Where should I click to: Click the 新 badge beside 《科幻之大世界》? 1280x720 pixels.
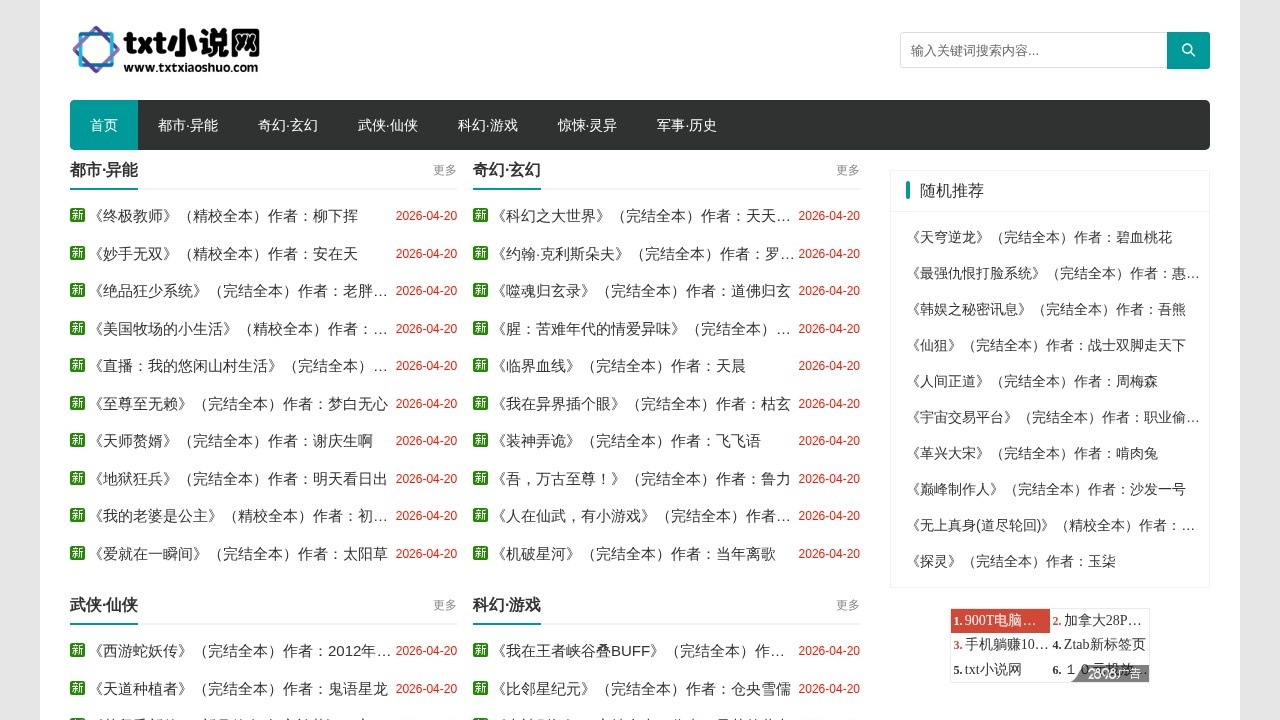(480, 216)
